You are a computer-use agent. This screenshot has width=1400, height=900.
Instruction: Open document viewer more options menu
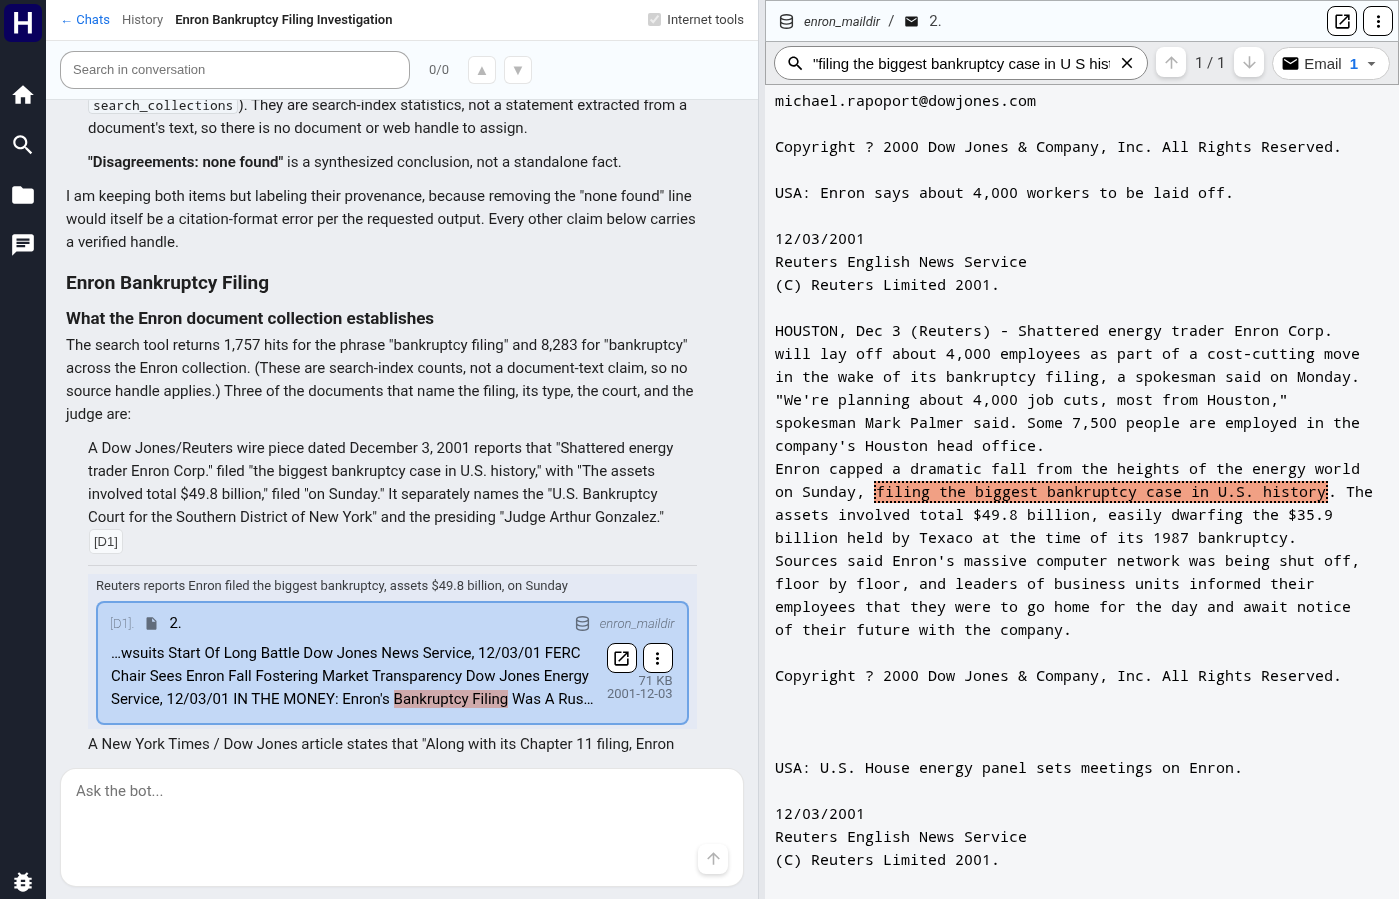(x=1378, y=21)
